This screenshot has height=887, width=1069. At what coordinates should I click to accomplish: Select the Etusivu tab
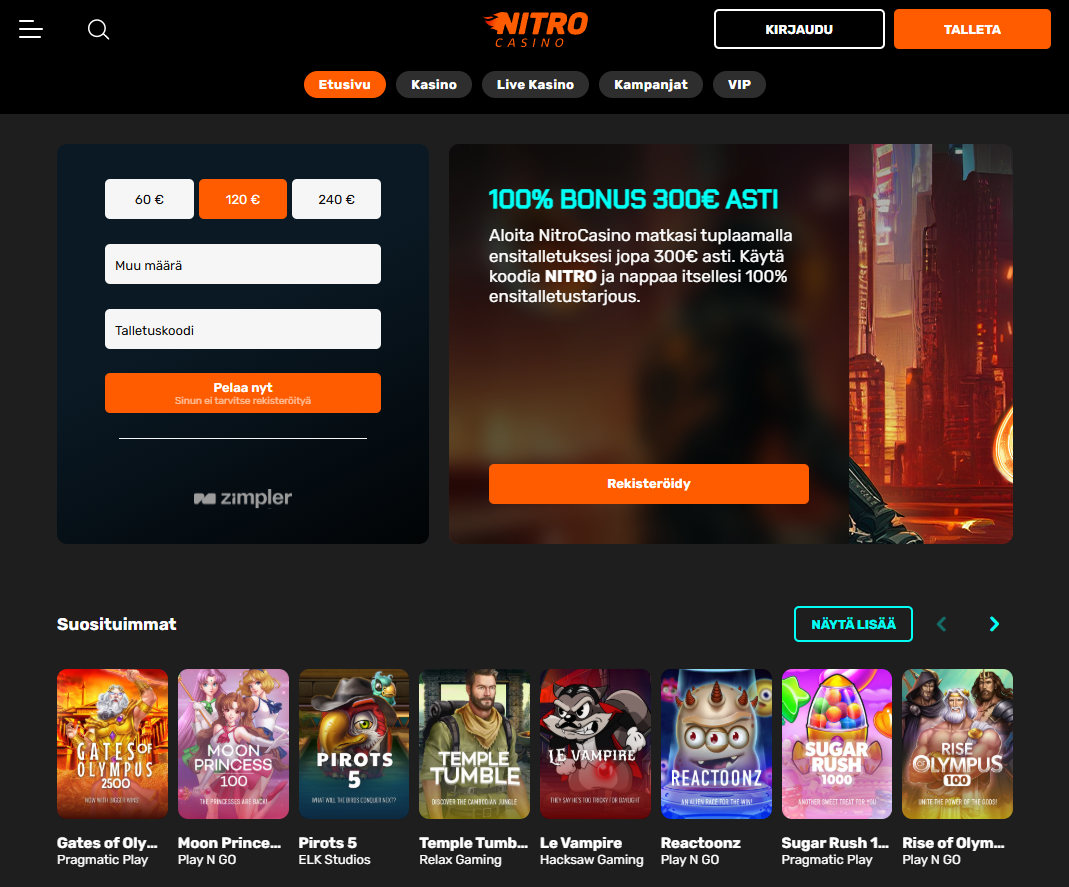pos(344,85)
